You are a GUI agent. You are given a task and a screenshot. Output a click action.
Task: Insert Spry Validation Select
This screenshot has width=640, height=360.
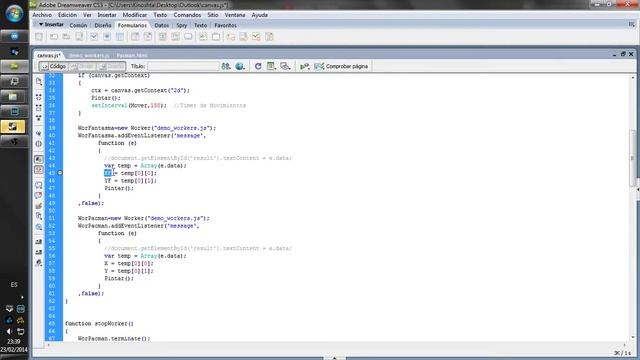269,37
